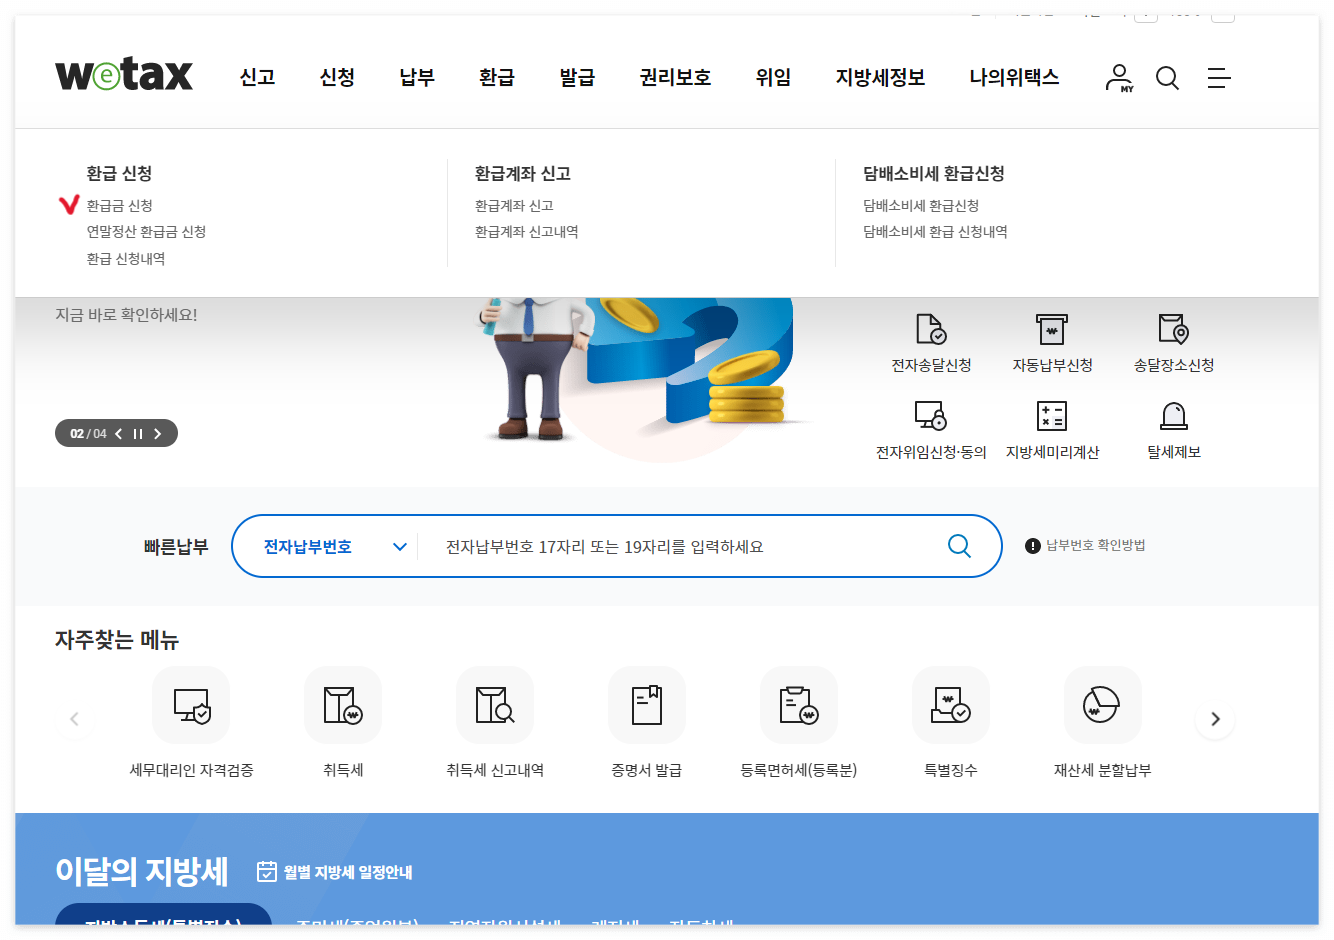Advance to the next banner with the chevron
Screen dimensions: 1334x940
(x=157, y=433)
